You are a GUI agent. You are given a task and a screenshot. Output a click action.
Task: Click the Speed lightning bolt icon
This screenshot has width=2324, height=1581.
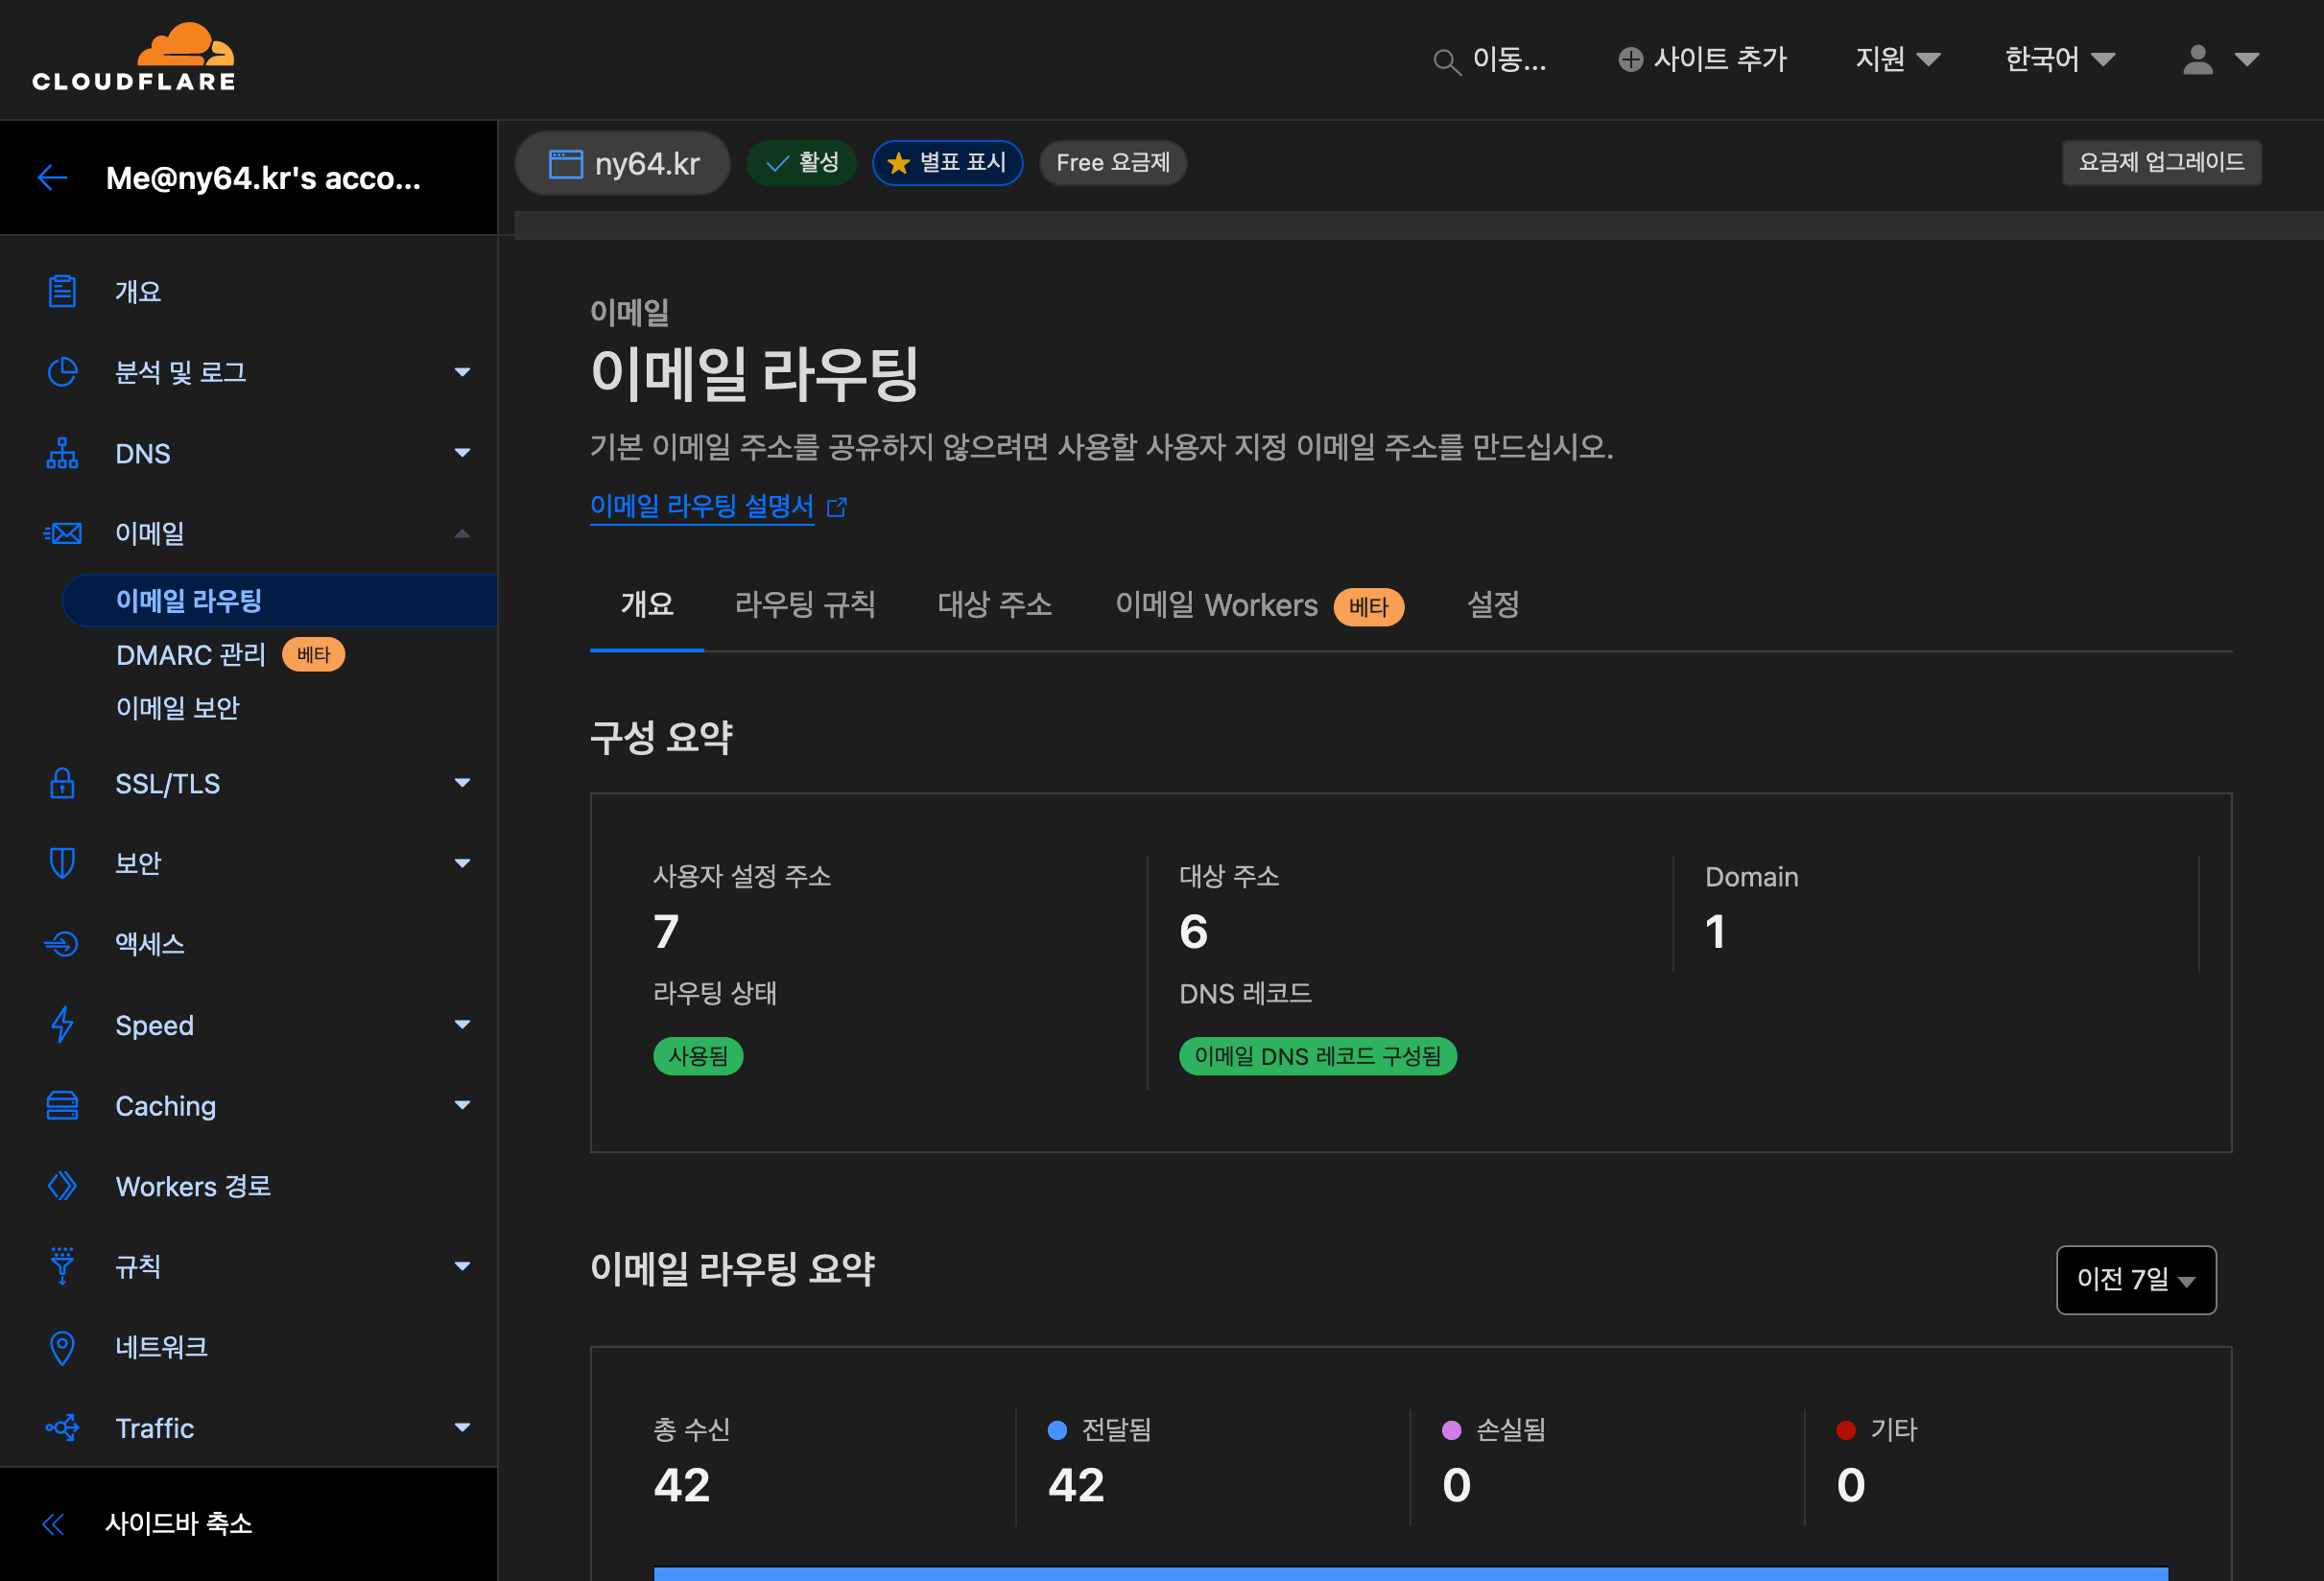click(62, 1024)
